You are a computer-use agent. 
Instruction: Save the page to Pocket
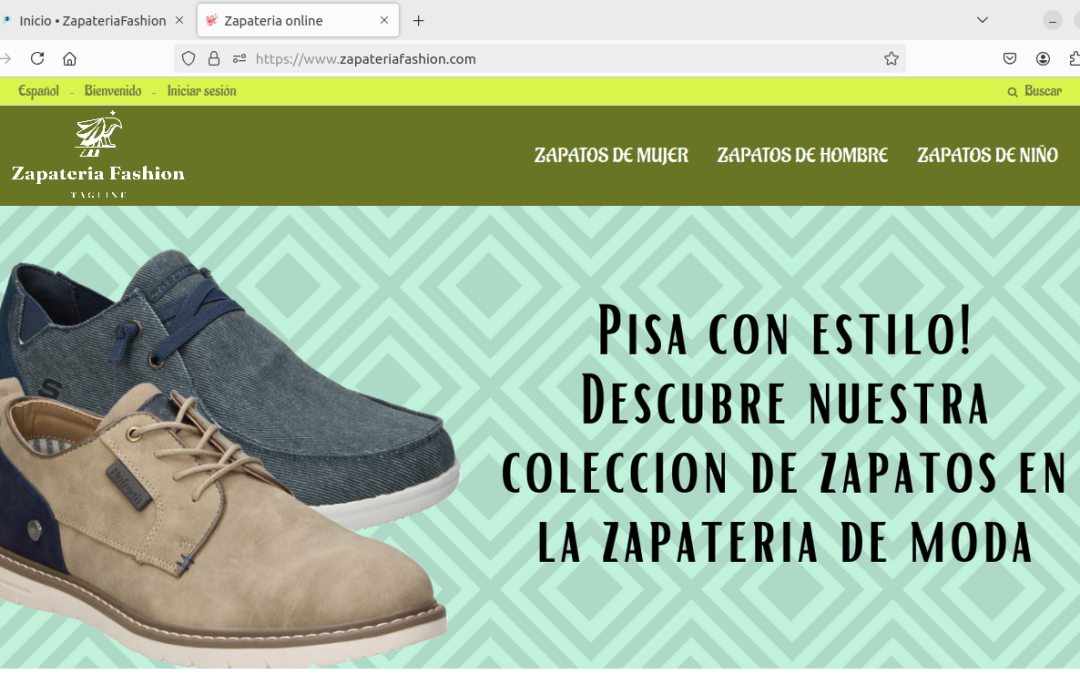1009,58
